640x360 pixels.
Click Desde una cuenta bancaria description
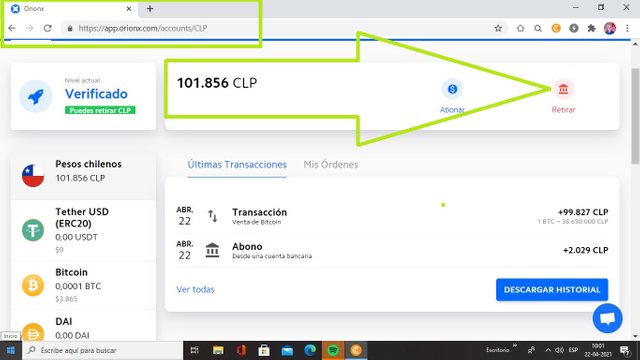coord(272,256)
